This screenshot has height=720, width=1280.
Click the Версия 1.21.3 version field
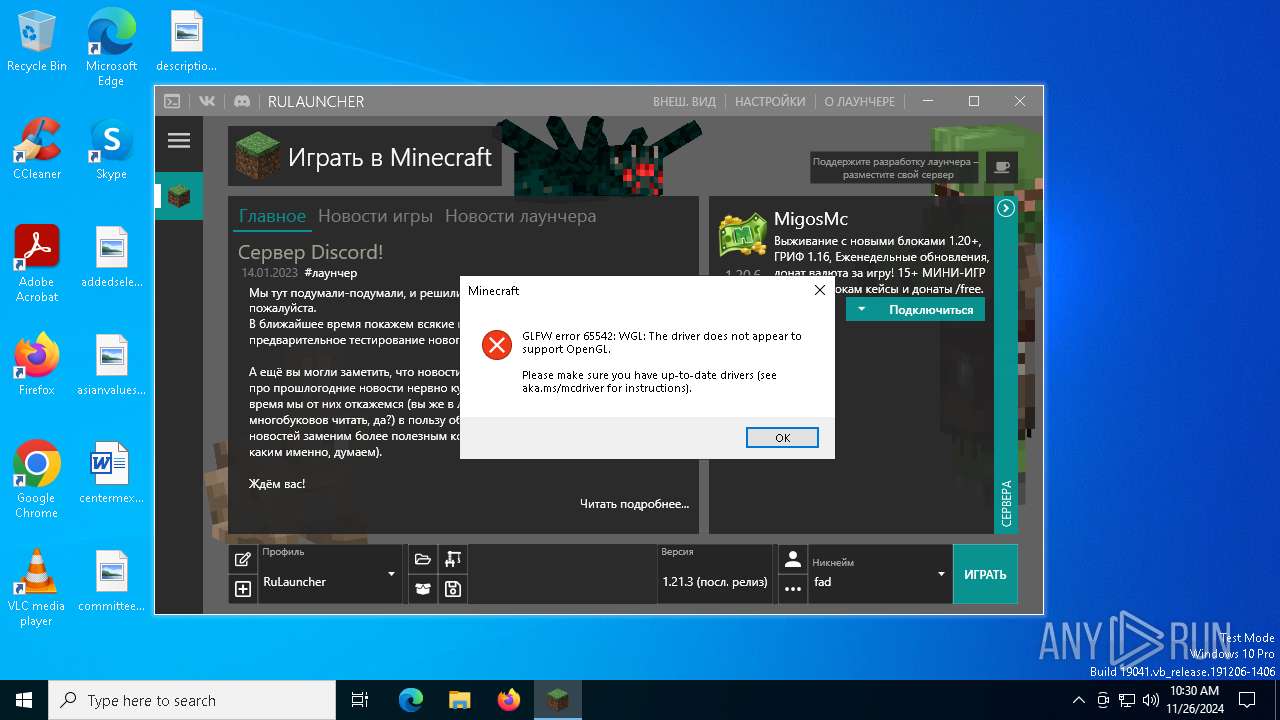coord(715,574)
